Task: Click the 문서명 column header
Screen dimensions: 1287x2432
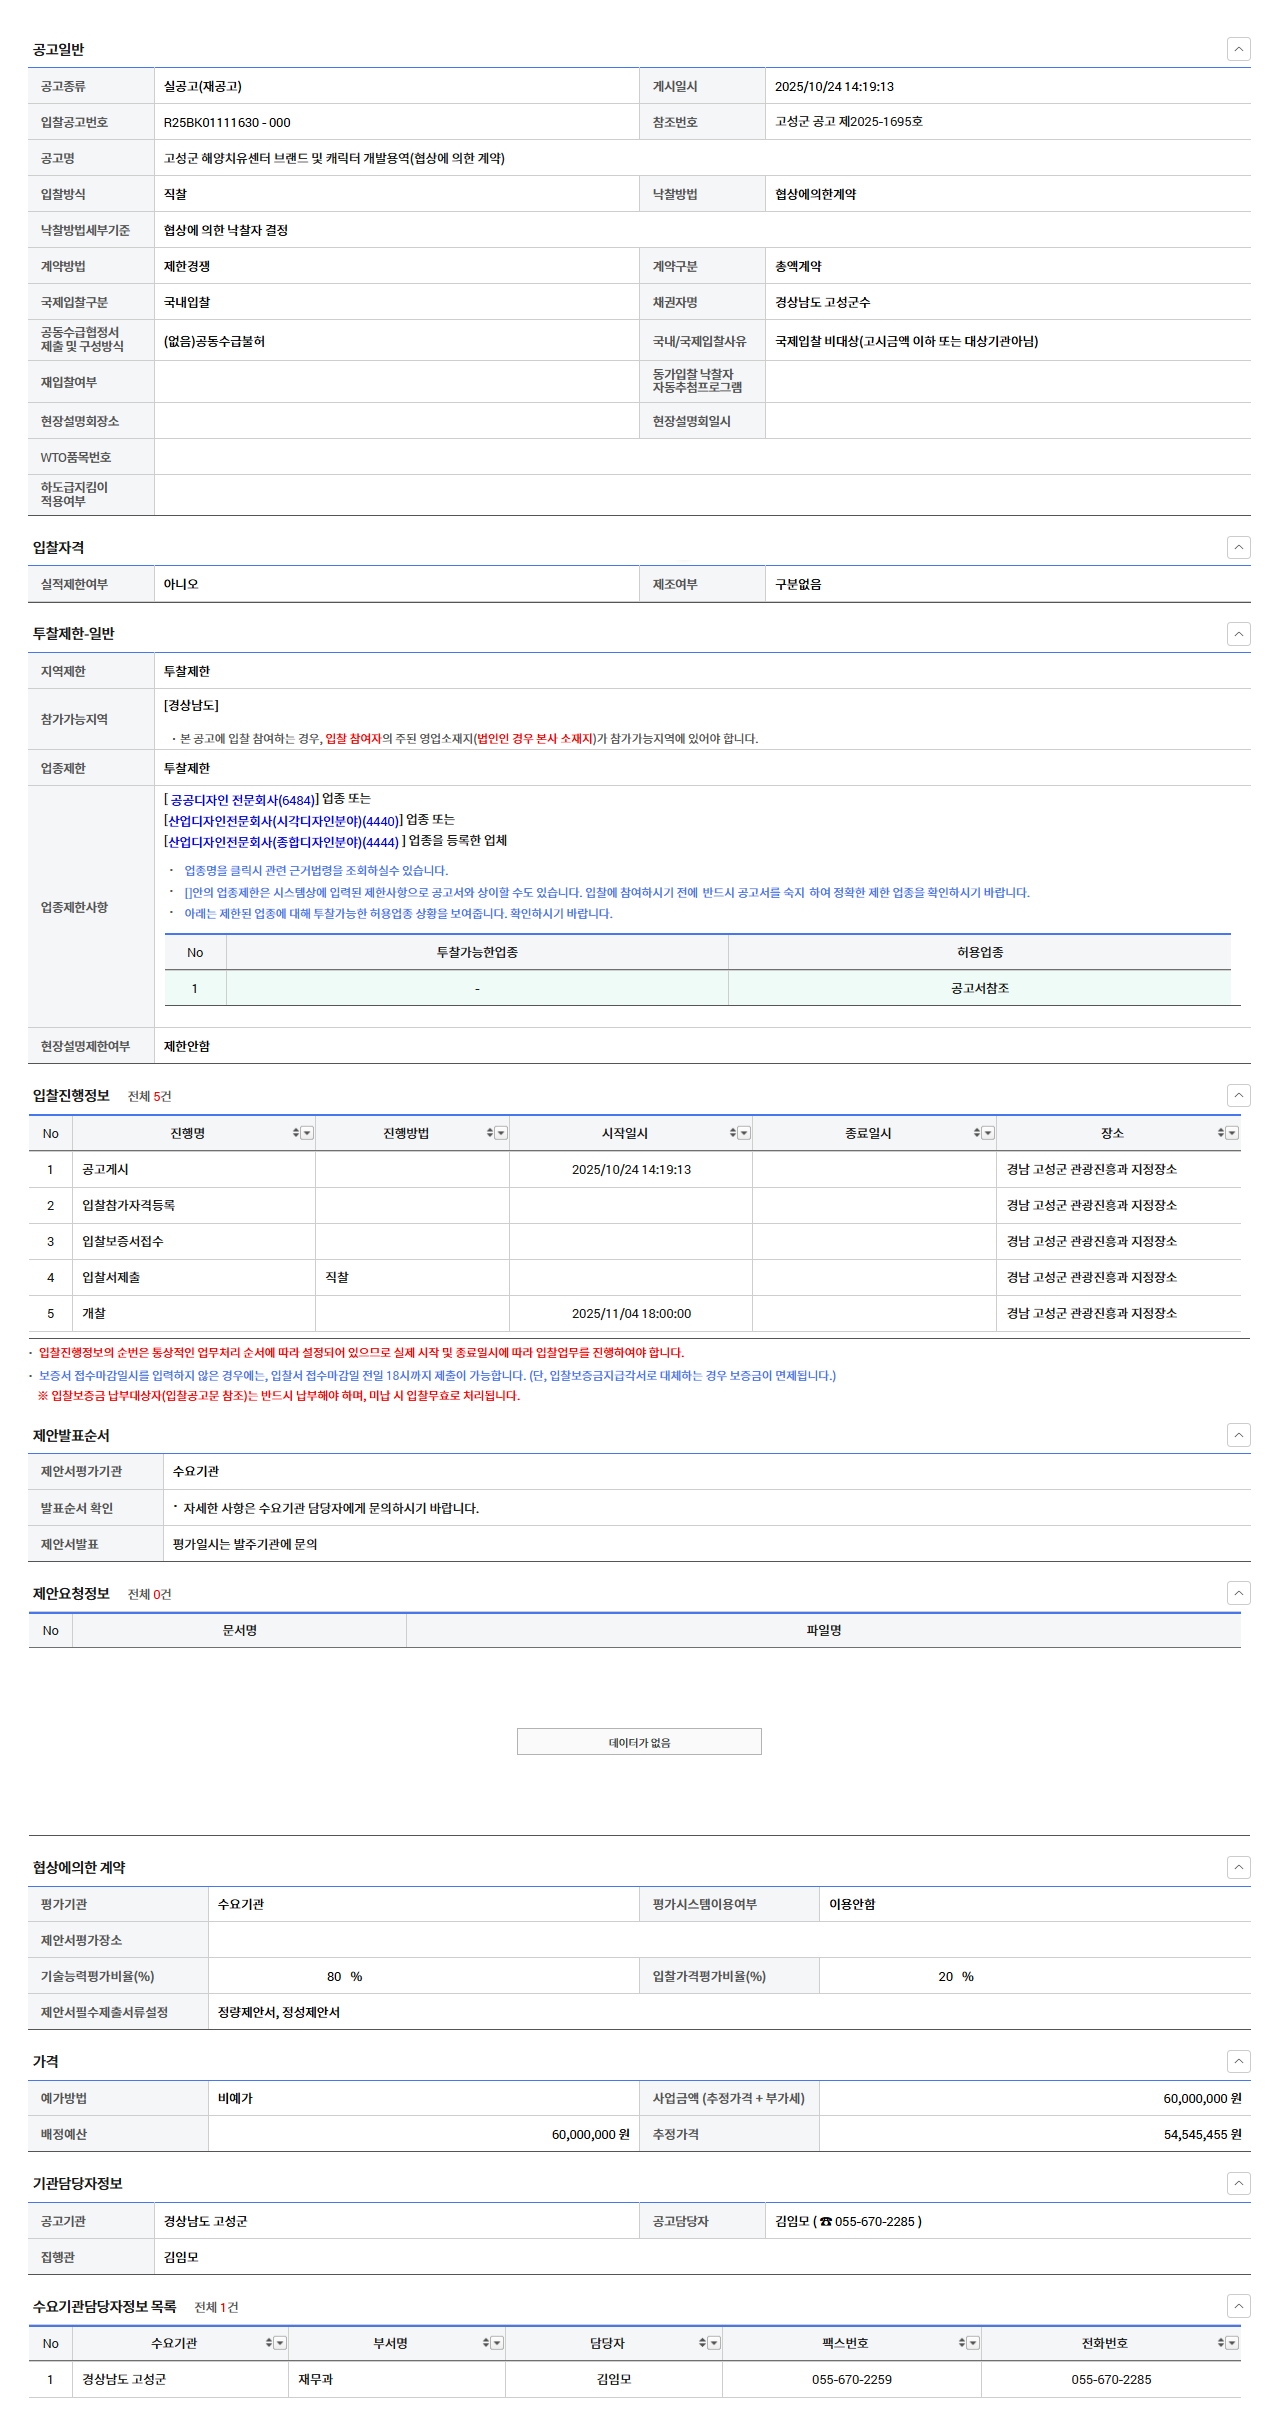Action: click(239, 1630)
